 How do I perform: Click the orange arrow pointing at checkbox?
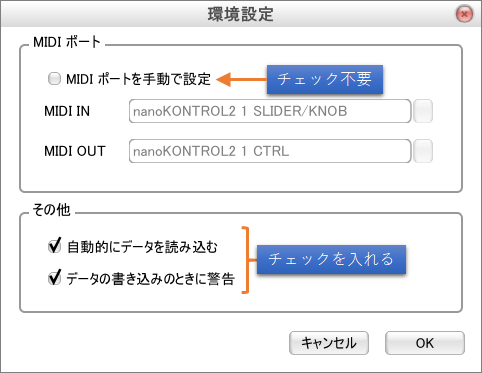[x=241, y=79]
